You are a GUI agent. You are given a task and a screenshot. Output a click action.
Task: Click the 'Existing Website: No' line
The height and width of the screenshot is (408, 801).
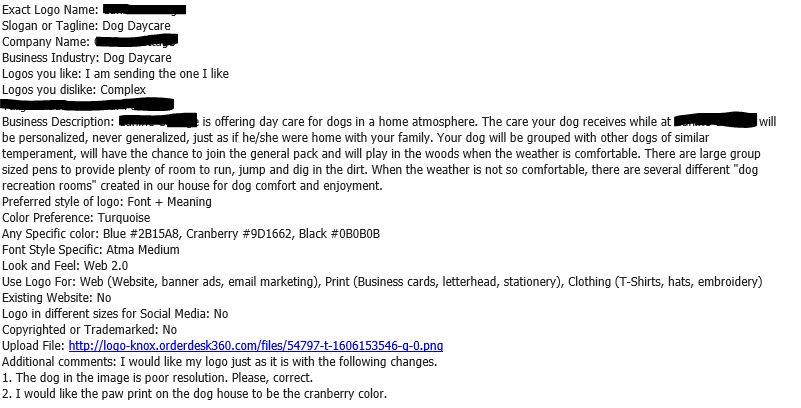[57, 298]
